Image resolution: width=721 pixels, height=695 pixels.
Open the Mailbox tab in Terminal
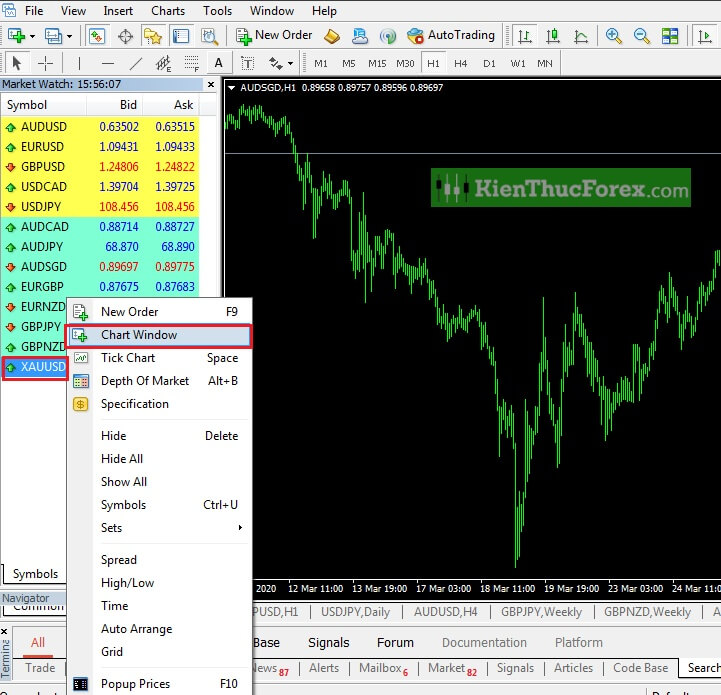click(383, 668)
